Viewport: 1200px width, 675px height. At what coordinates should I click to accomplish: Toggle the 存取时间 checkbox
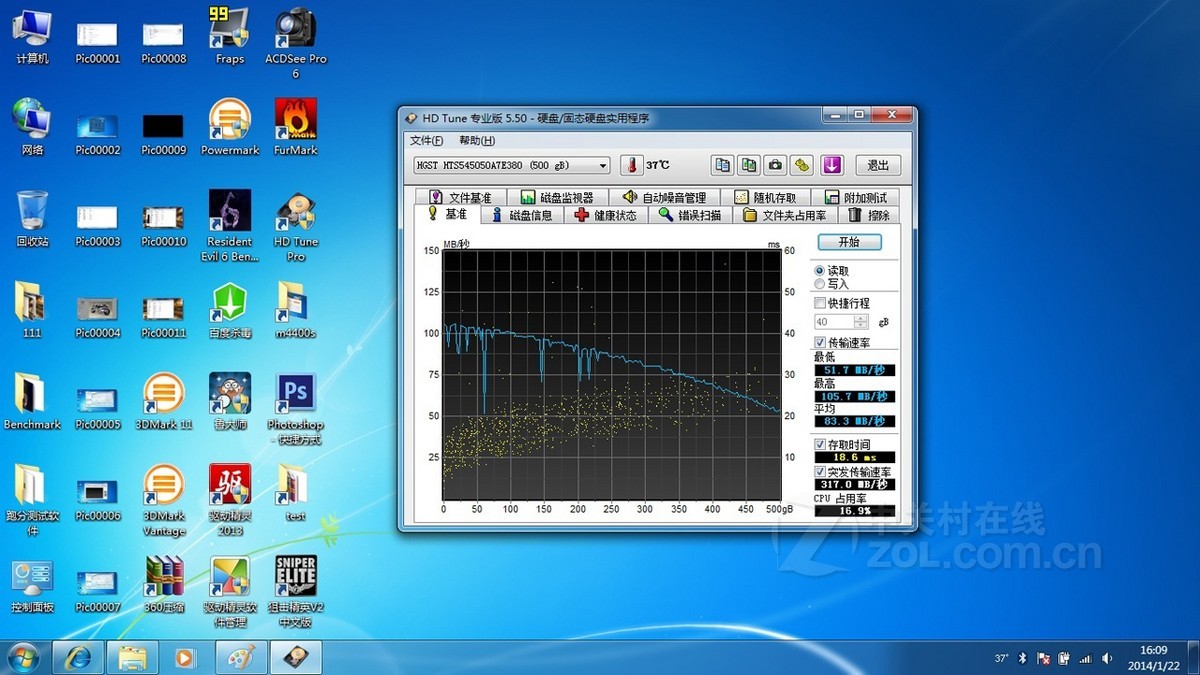click(x=820, y=444)
